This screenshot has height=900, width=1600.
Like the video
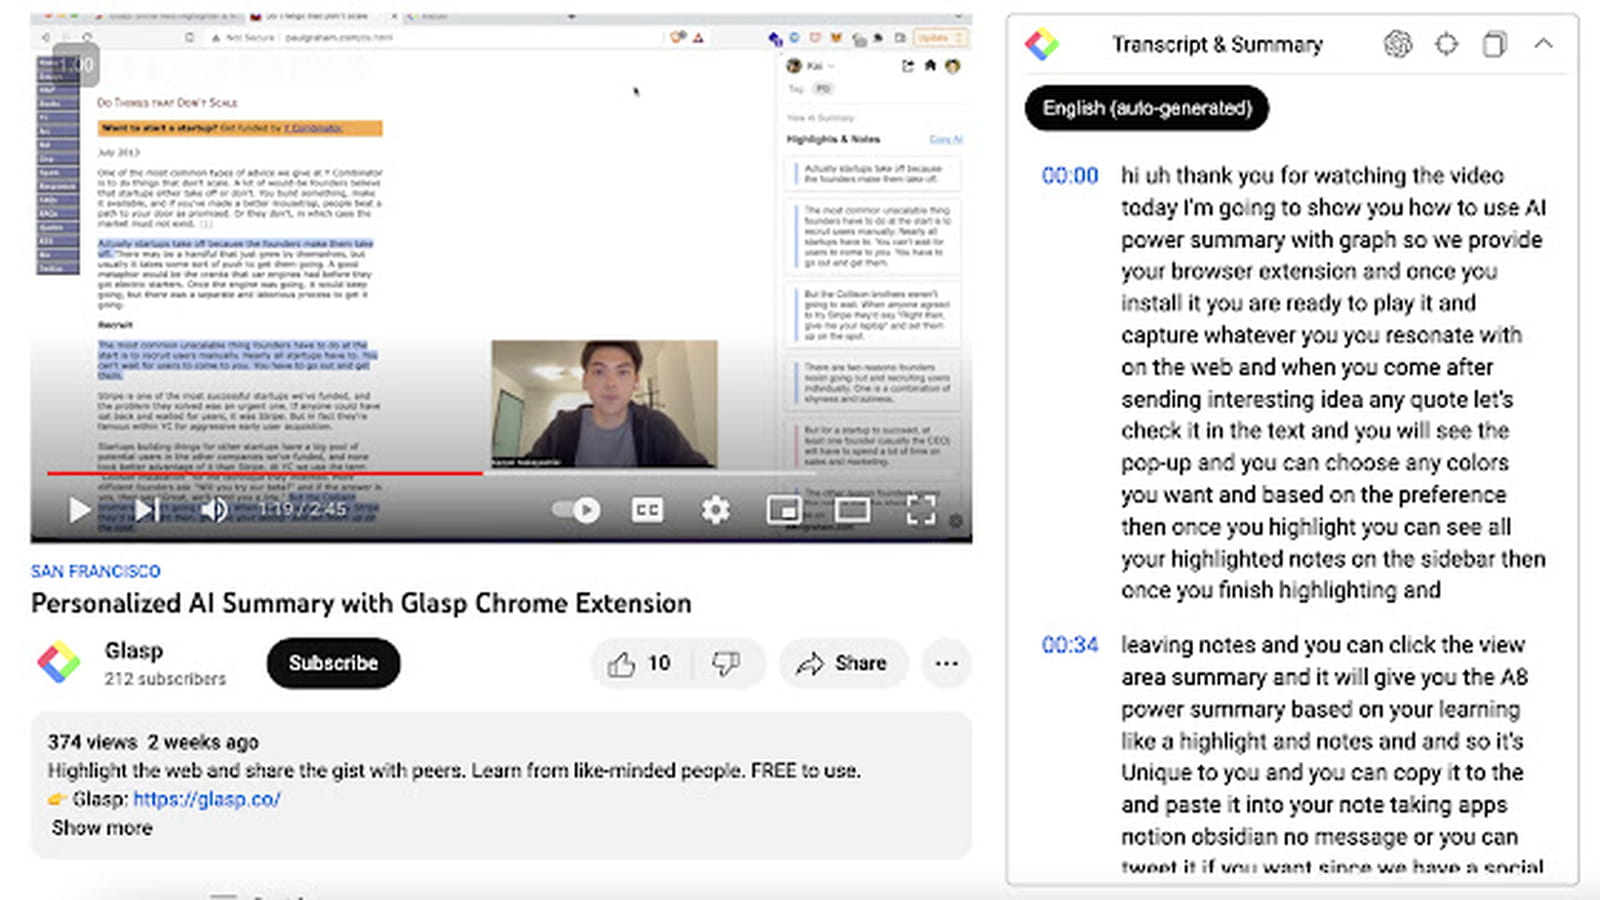[x=640, y=663]
